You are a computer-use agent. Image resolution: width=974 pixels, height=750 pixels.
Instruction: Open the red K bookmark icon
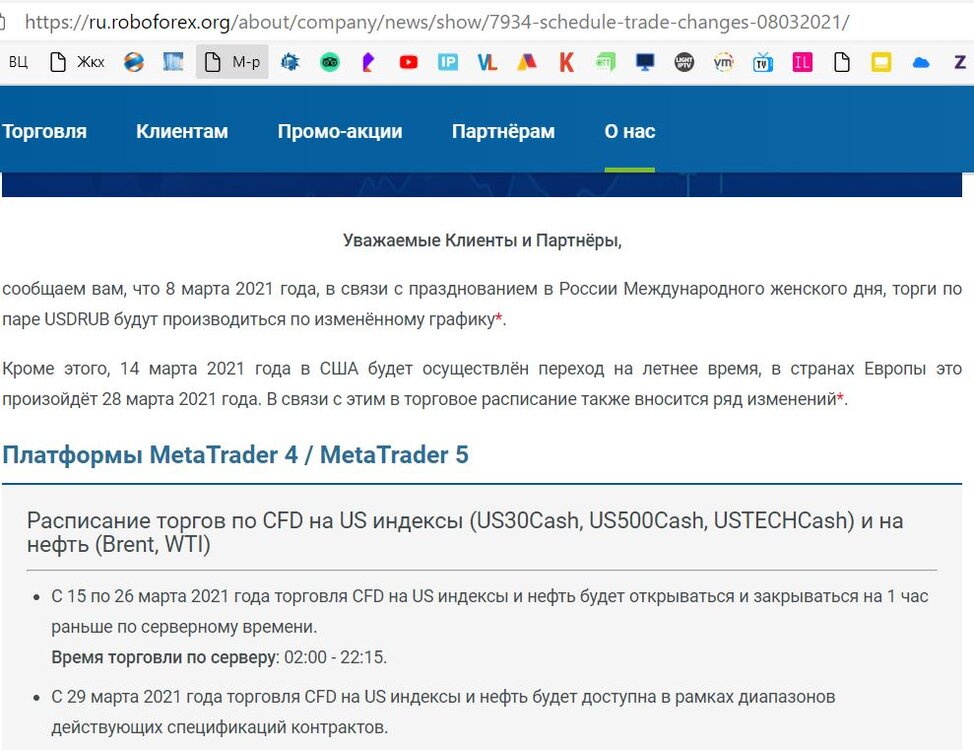[x=566, y=62]
